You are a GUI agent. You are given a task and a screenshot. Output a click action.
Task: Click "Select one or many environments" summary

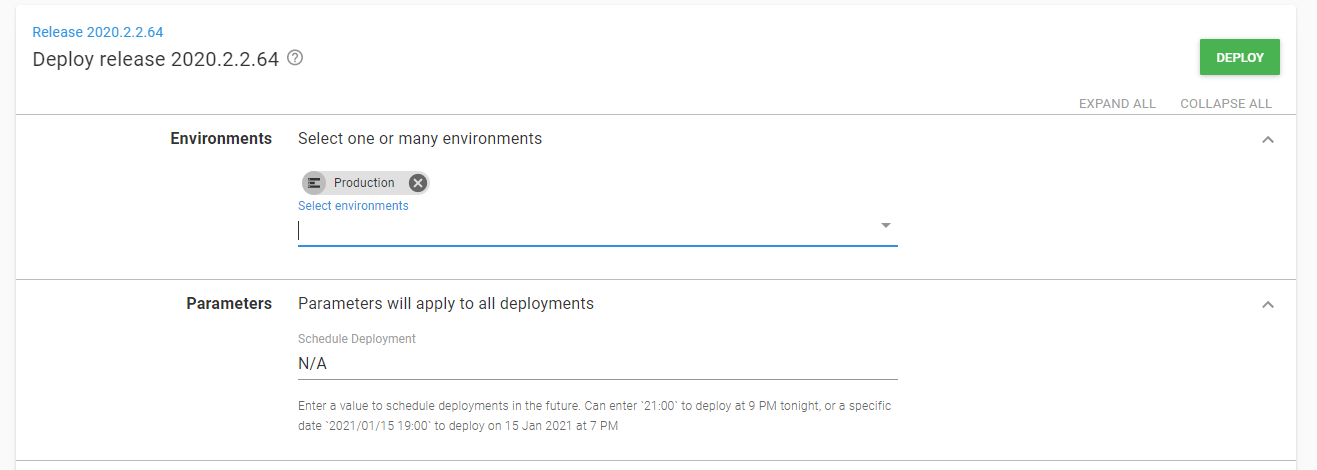pos(420,139)
